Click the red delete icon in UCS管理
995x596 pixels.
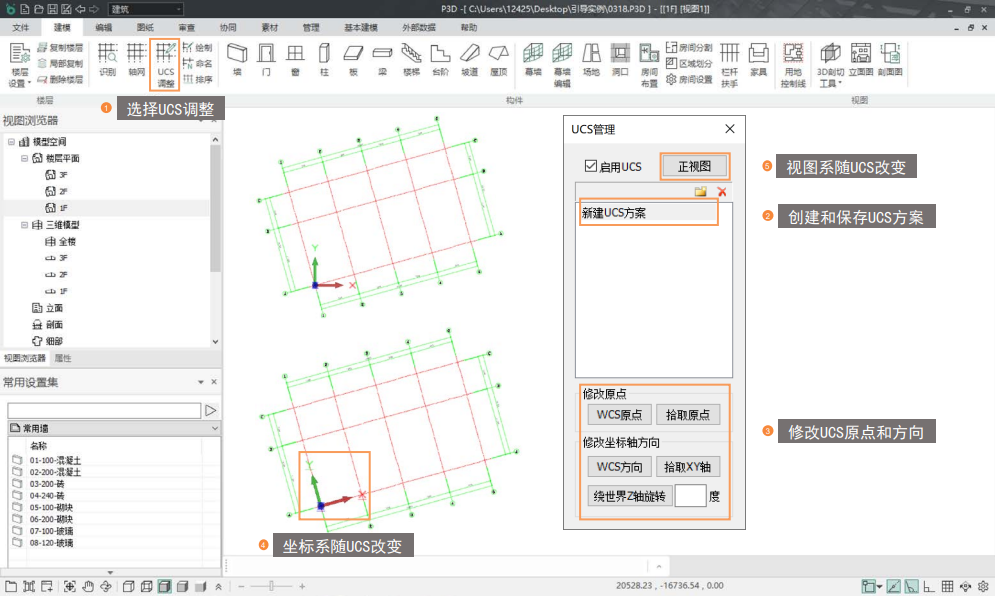721,191
